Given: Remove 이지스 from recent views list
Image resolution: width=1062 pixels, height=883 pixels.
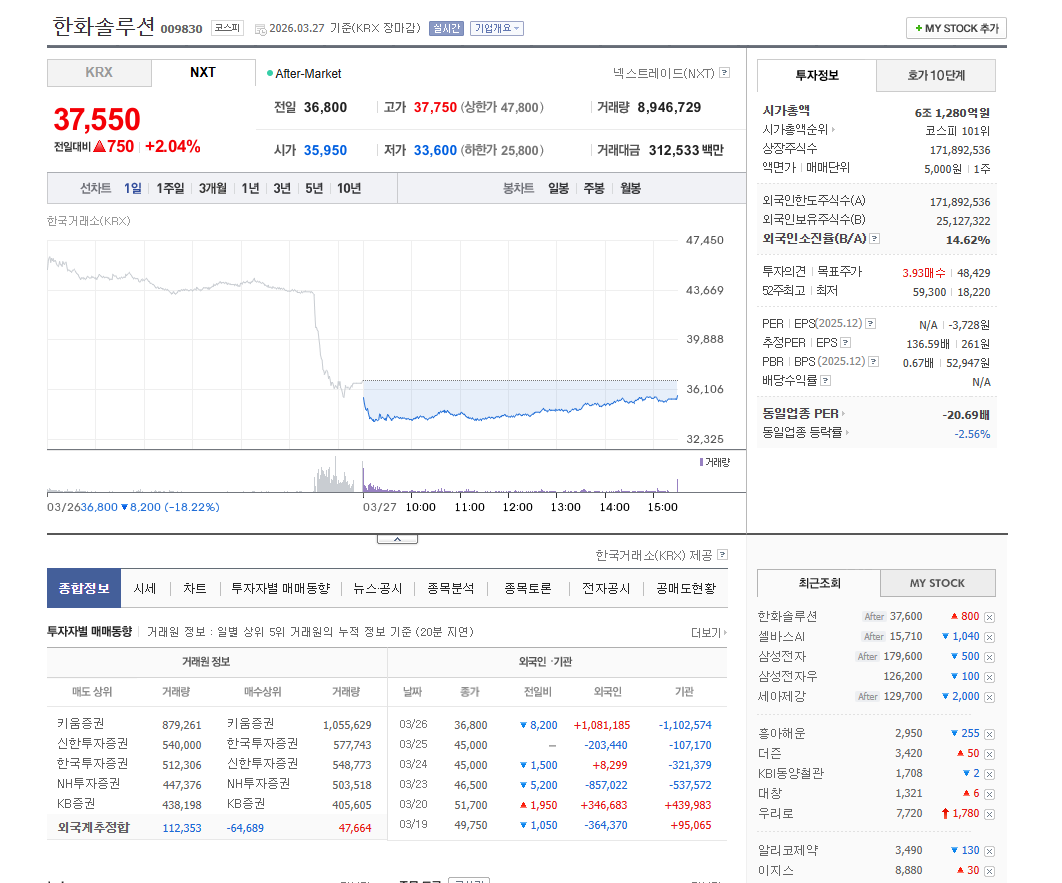Looking at the screenshot, I should [990, 871].
